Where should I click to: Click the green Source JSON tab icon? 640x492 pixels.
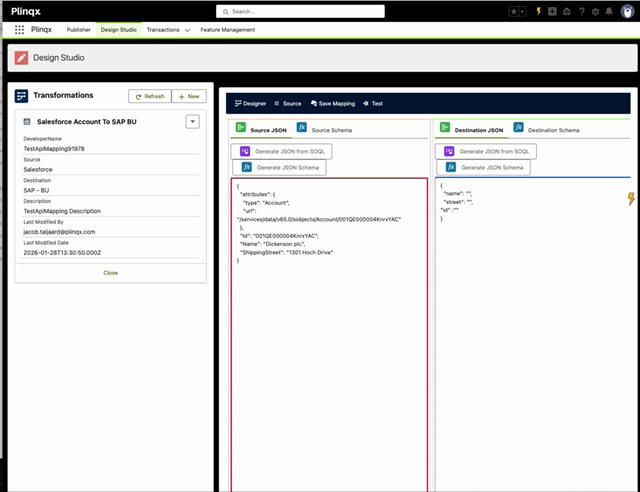(241, 127)
